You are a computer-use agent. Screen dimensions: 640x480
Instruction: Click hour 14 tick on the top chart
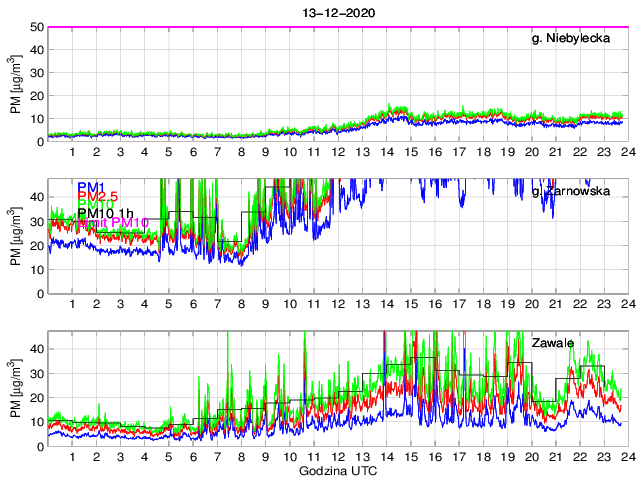(x=387, y=152)
